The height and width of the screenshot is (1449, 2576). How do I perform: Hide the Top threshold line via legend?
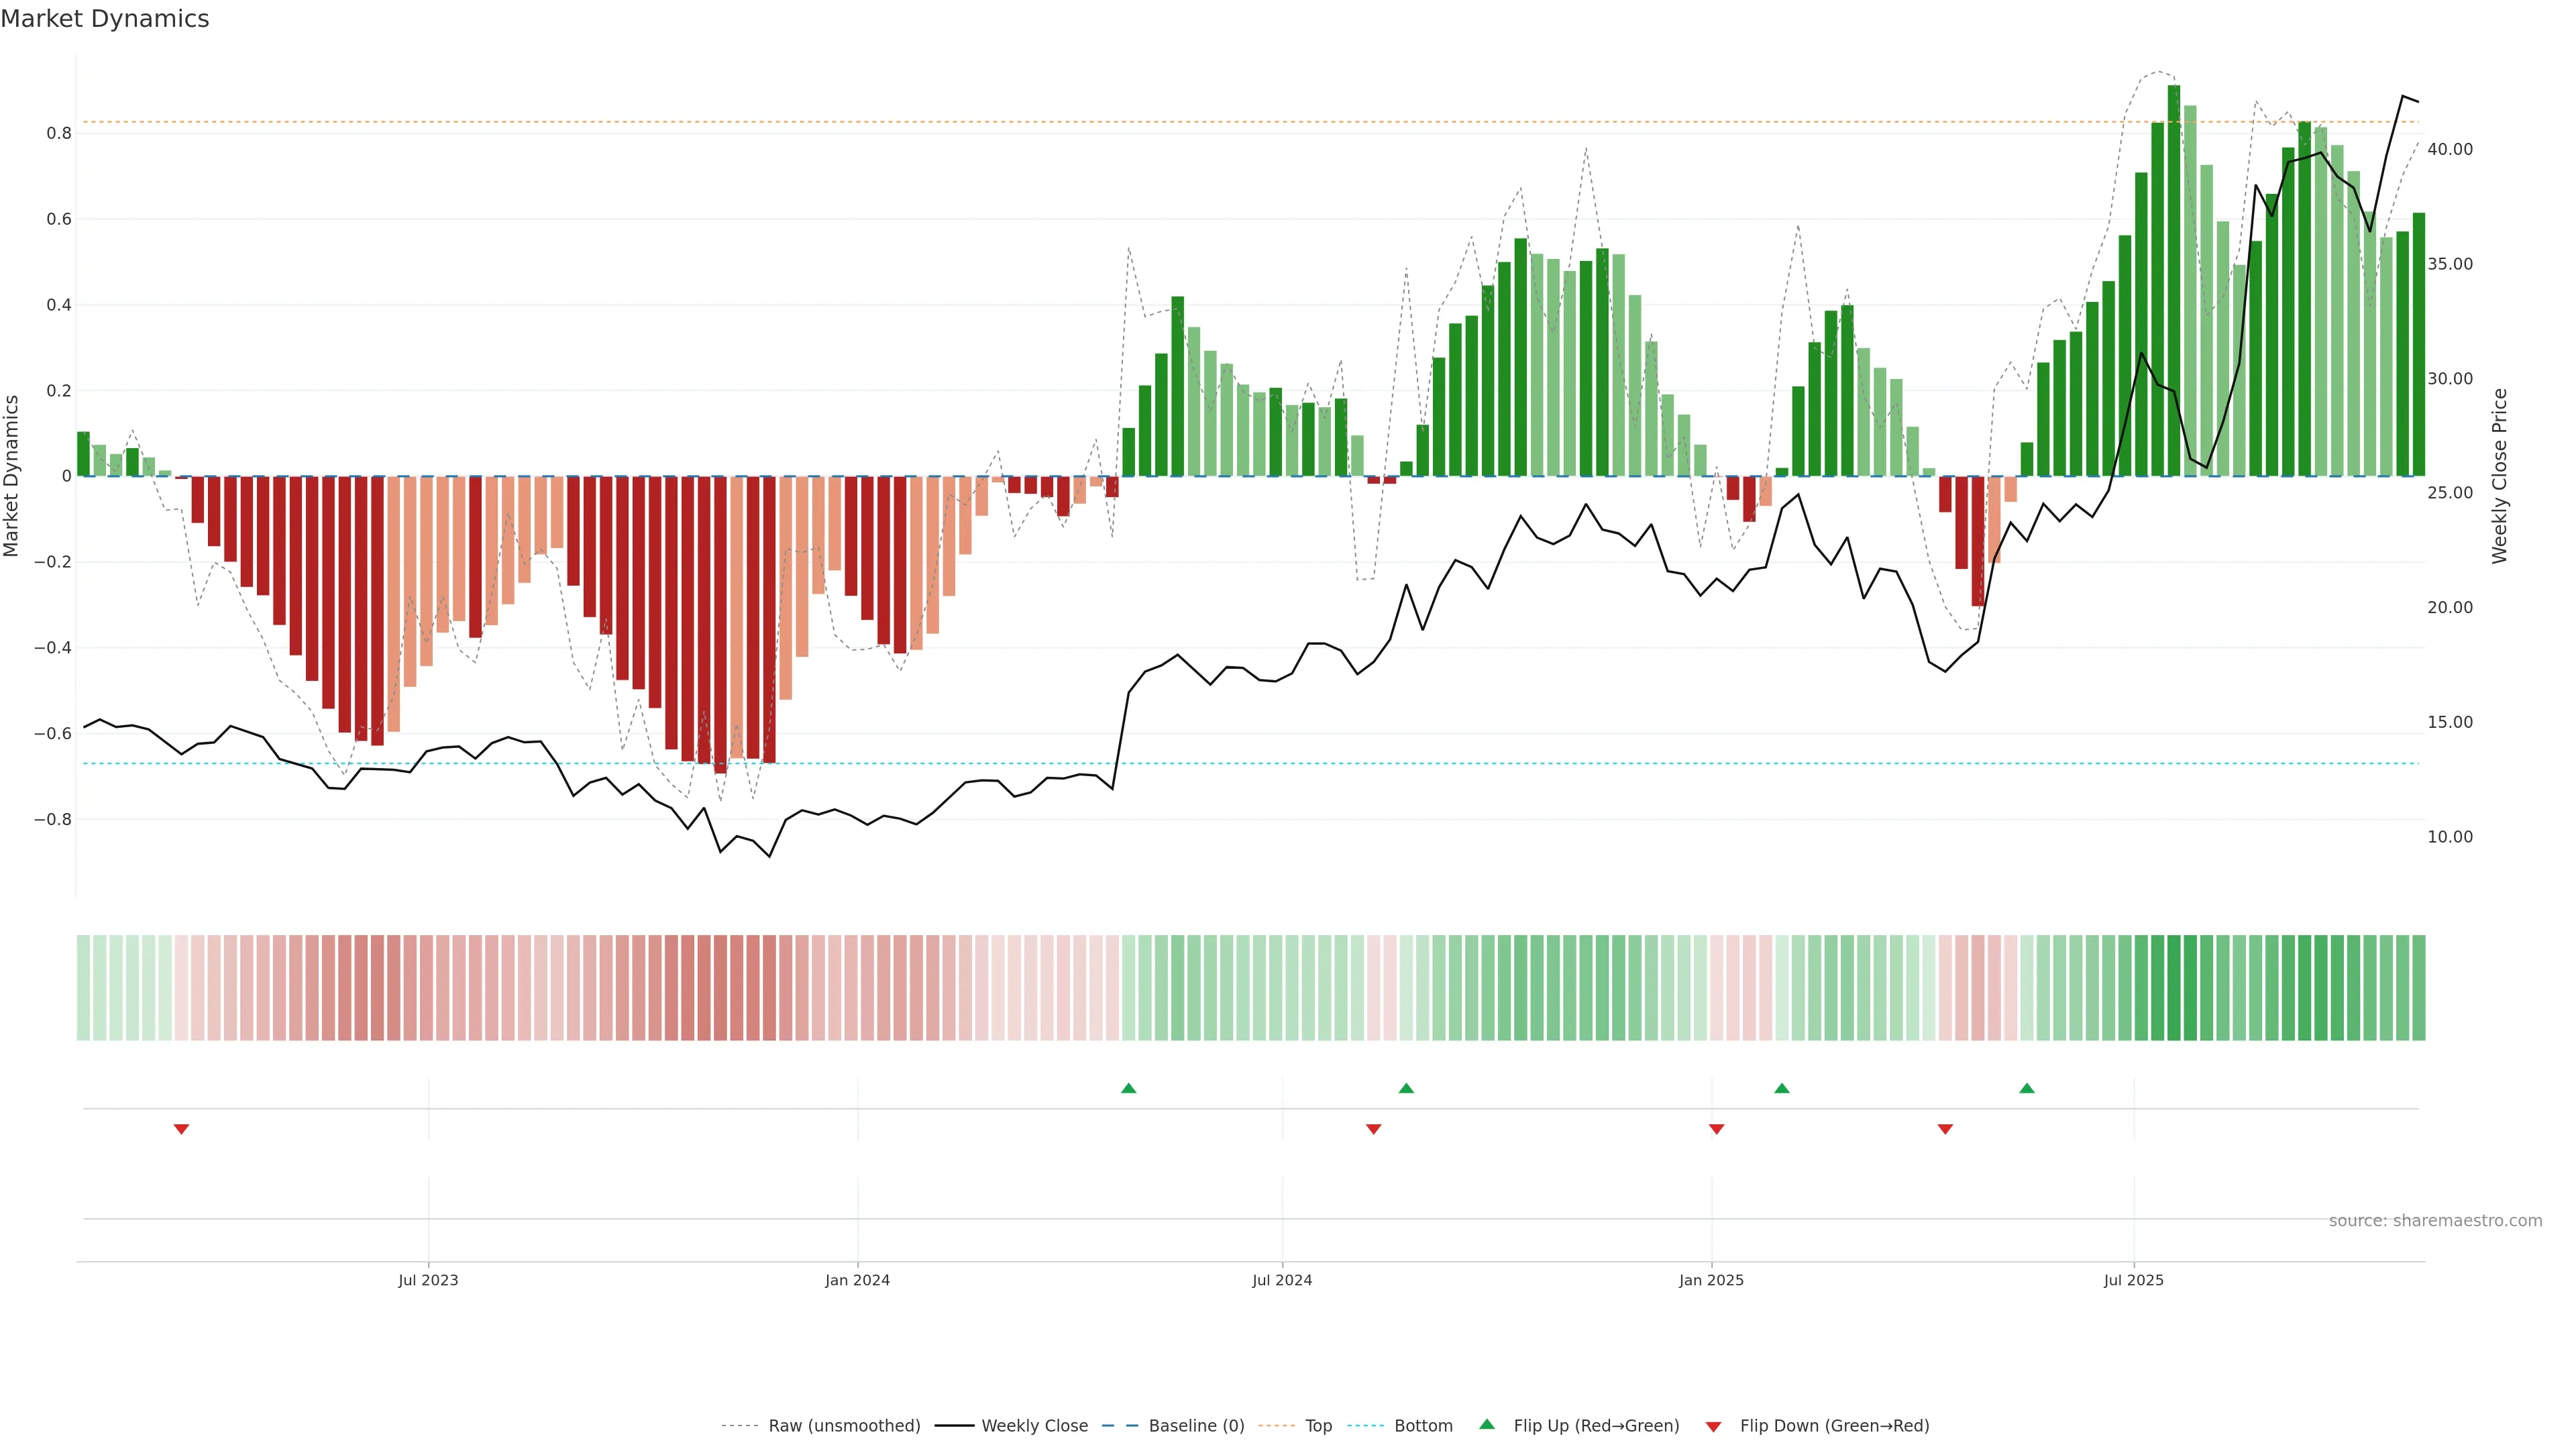click(1318, 1426)
